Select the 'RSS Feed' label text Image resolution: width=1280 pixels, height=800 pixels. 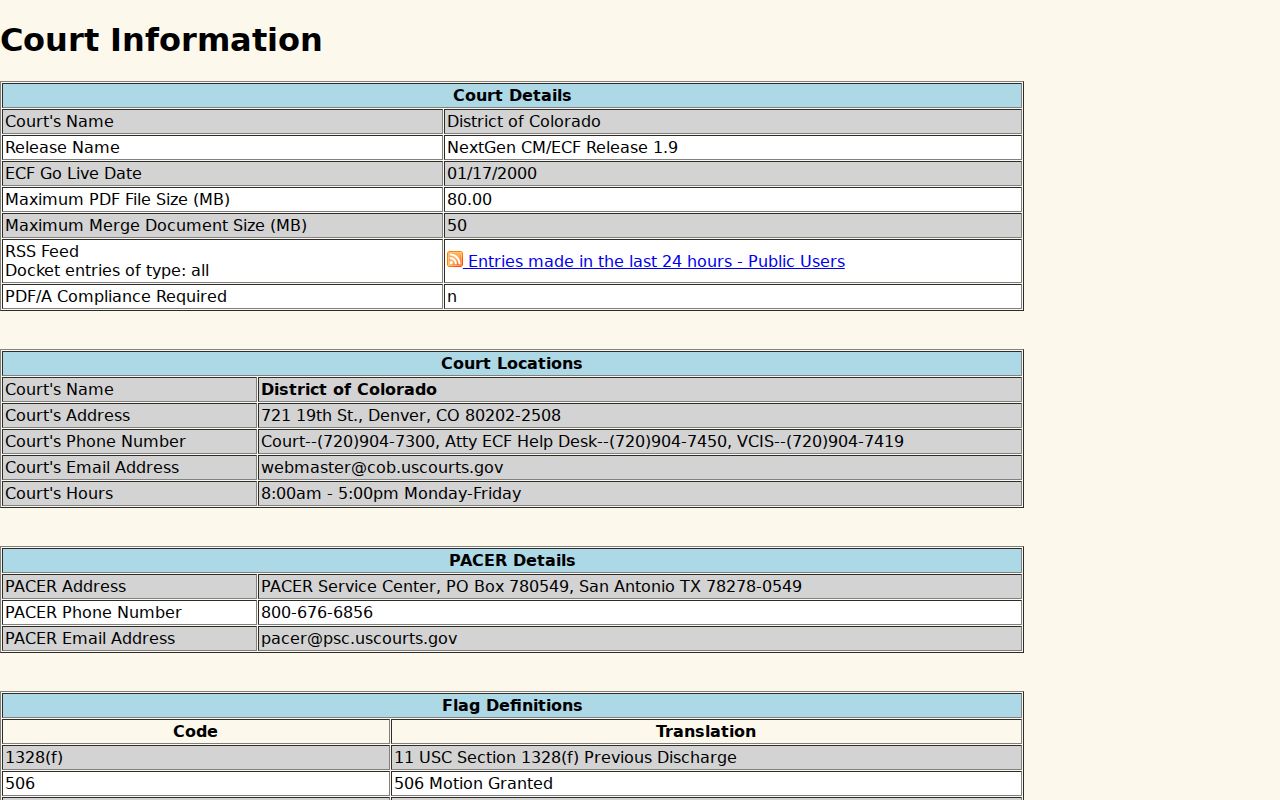click(x=42, y=252)
